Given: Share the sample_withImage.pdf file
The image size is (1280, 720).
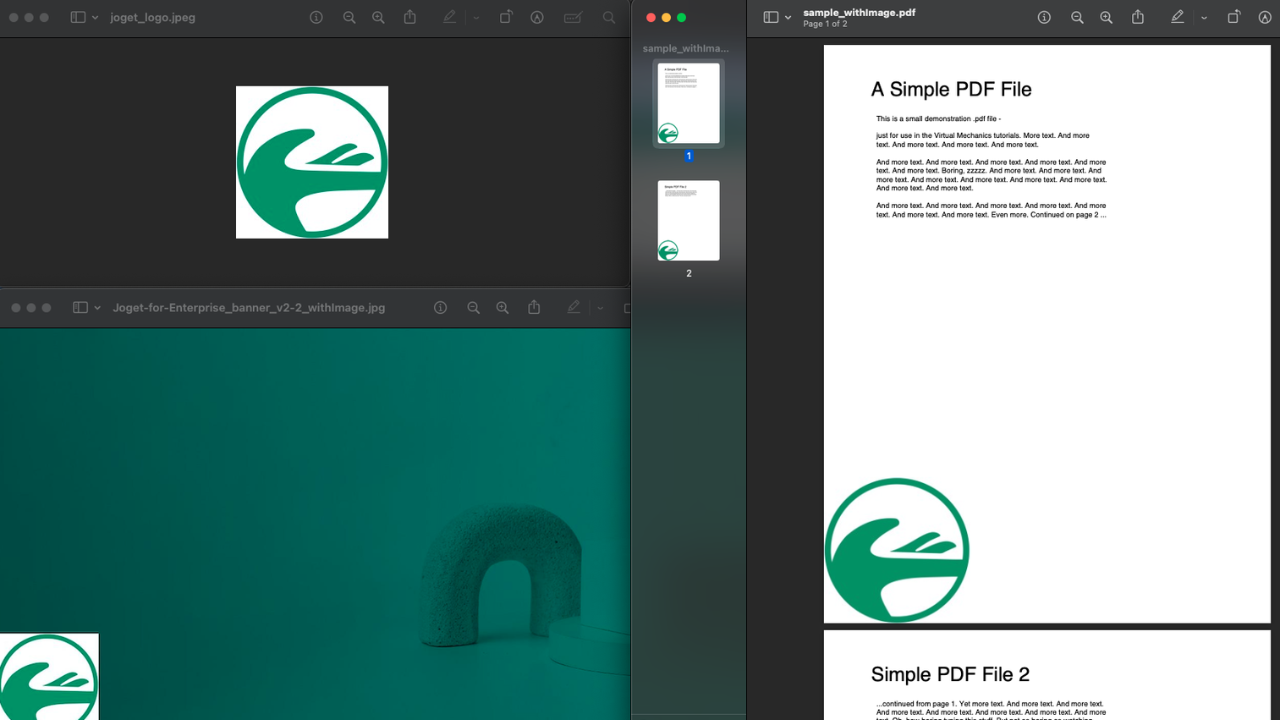Looking at the screenshot, I should (1138, 17).
